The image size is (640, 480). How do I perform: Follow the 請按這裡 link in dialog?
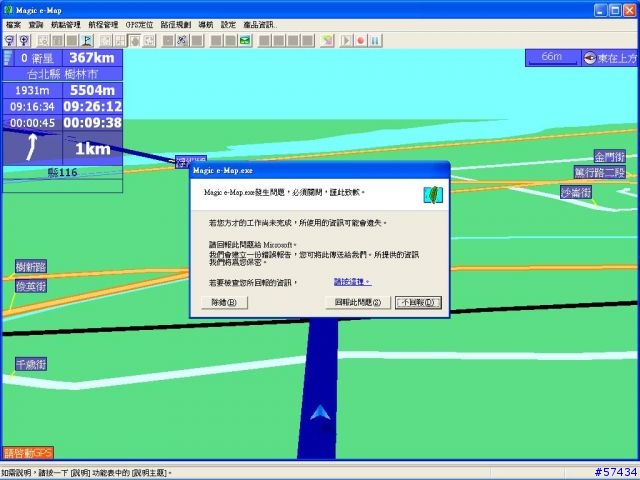352,282
